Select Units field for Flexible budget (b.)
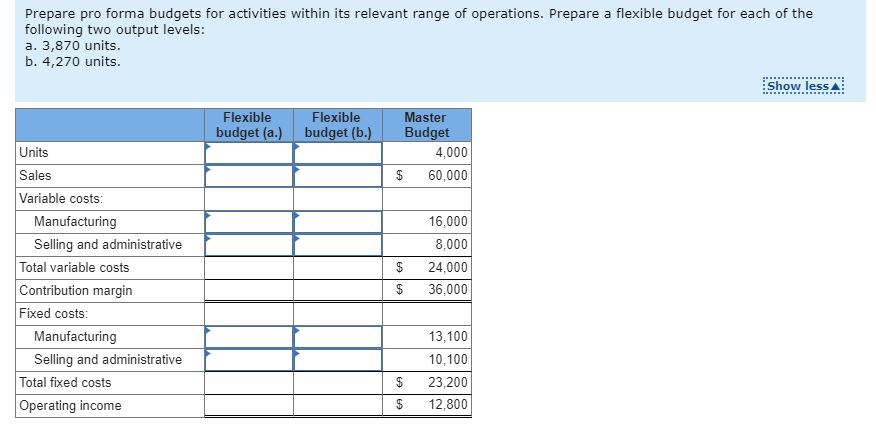 (338, 153)
